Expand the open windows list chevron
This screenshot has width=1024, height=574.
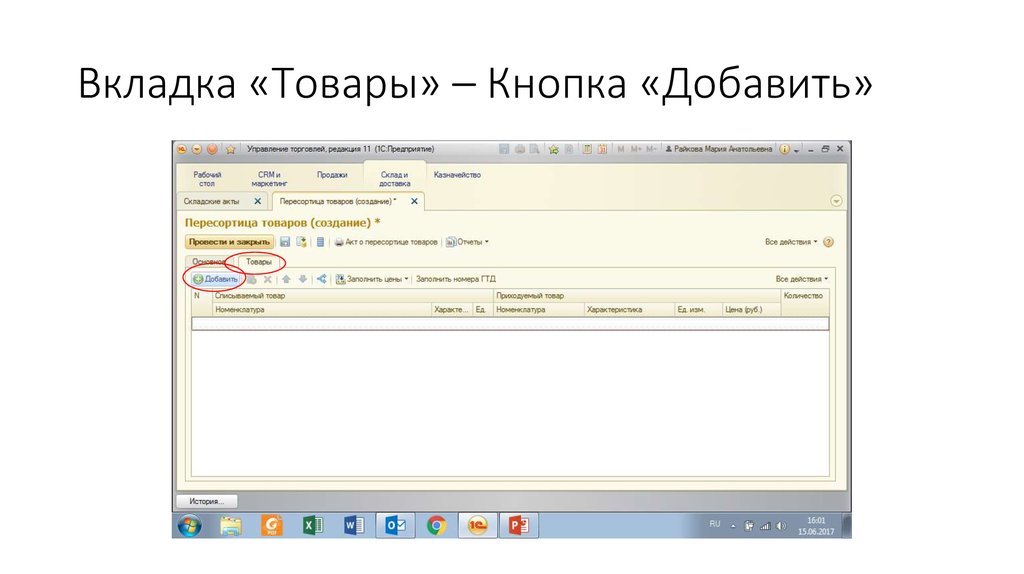[837, 201]
